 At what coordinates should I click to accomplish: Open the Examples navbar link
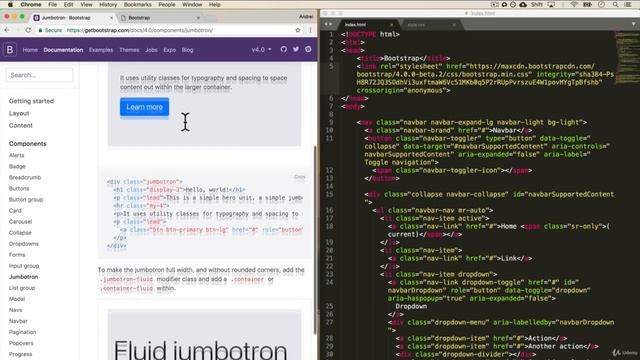(101, 50)
